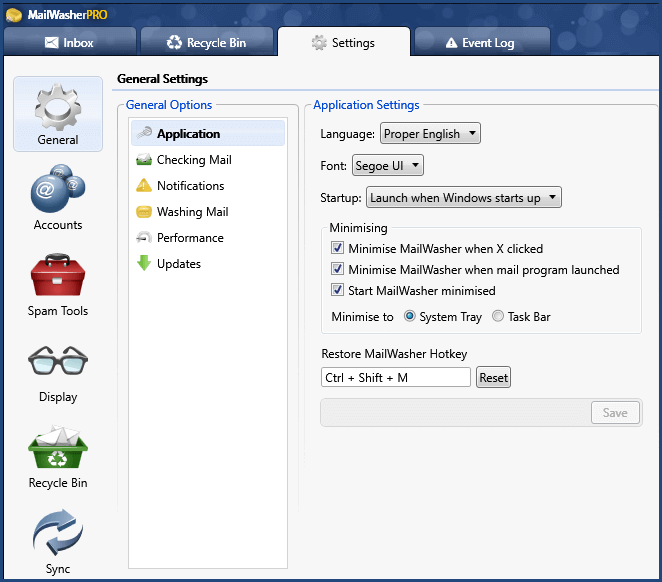Open the General settings gear icon
The image size is (662, 582).
(58, 107)
